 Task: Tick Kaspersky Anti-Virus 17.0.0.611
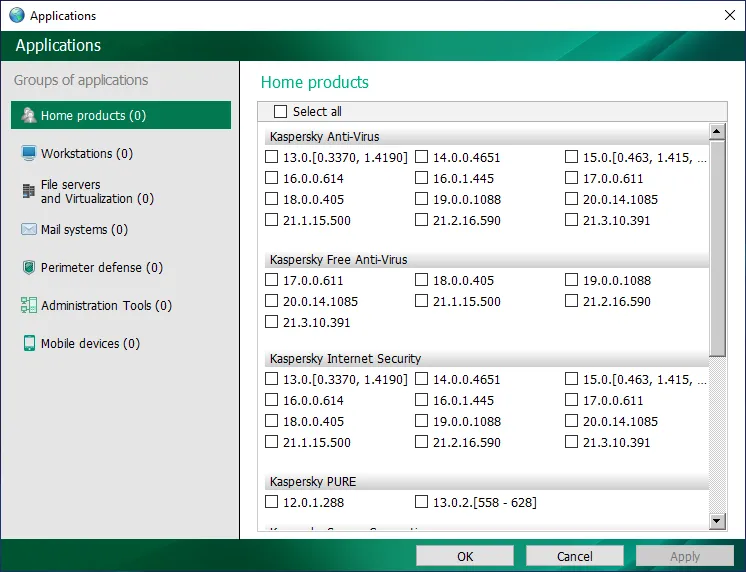click(571, 178)
